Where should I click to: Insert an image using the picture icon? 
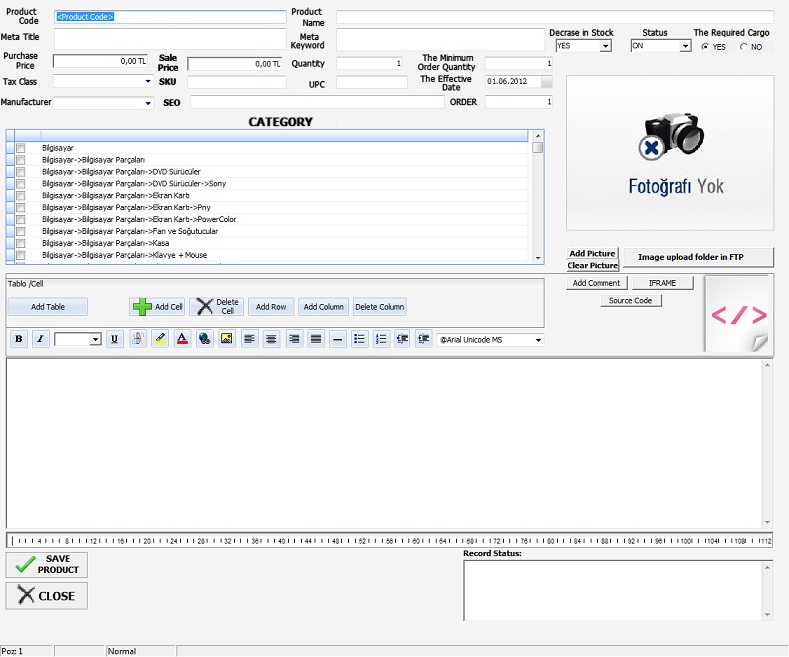coord(226,339)
